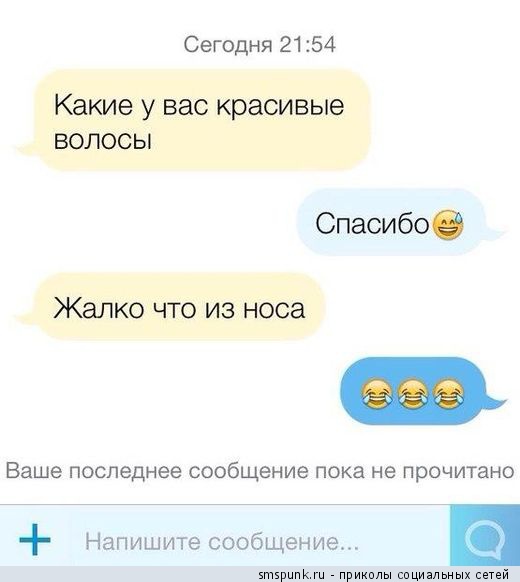The width and height of the screenshot is (520, 582).
Task: Select the 'Жалко что из носа' message bubble
Action: [x=171, y=307]
